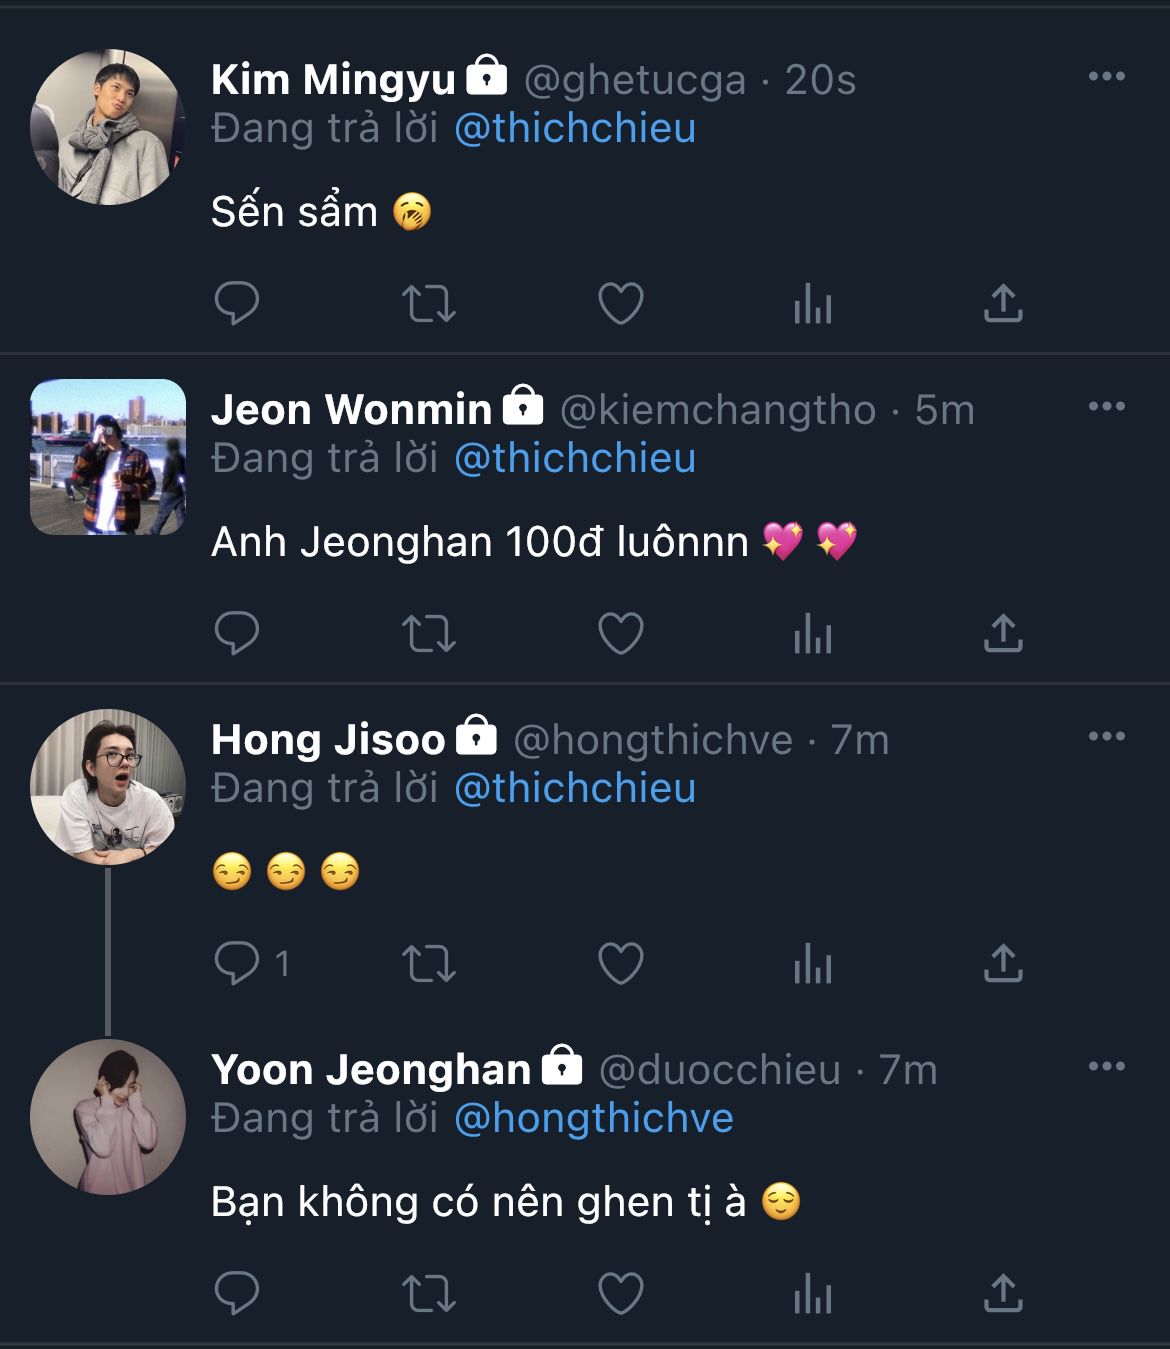The width and height of the screenshot is (1170, 1349).
Task: Open the @thichchieu mention in Kim Mingyu's tweet
Action: [575, 129]
